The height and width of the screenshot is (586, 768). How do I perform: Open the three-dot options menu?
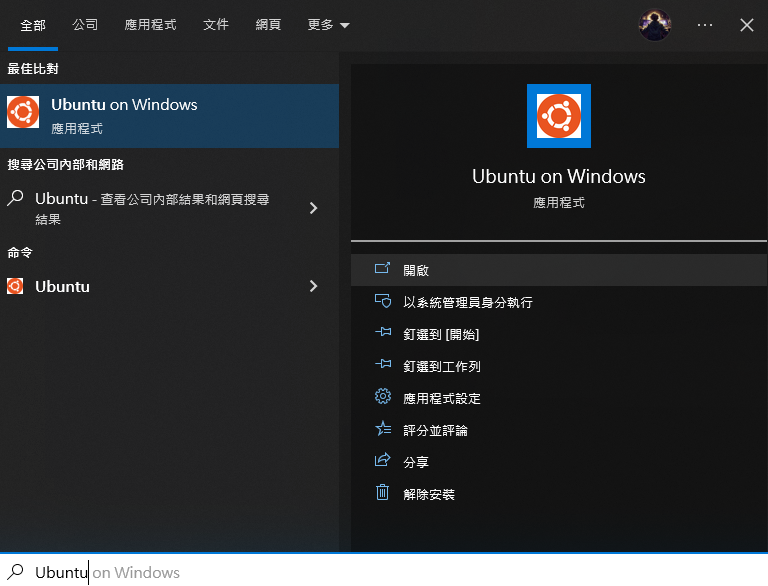[705, 24]
